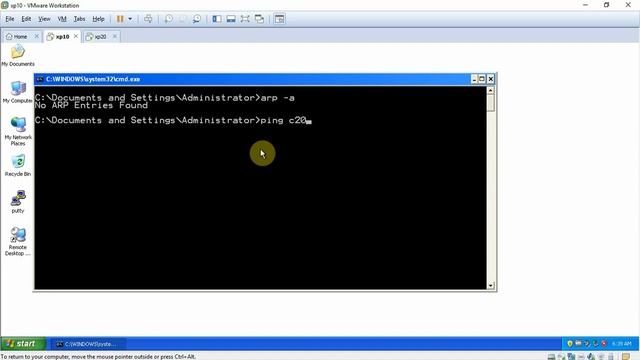Switch to Unity mode toolbar icon

(x=259, y=19)
